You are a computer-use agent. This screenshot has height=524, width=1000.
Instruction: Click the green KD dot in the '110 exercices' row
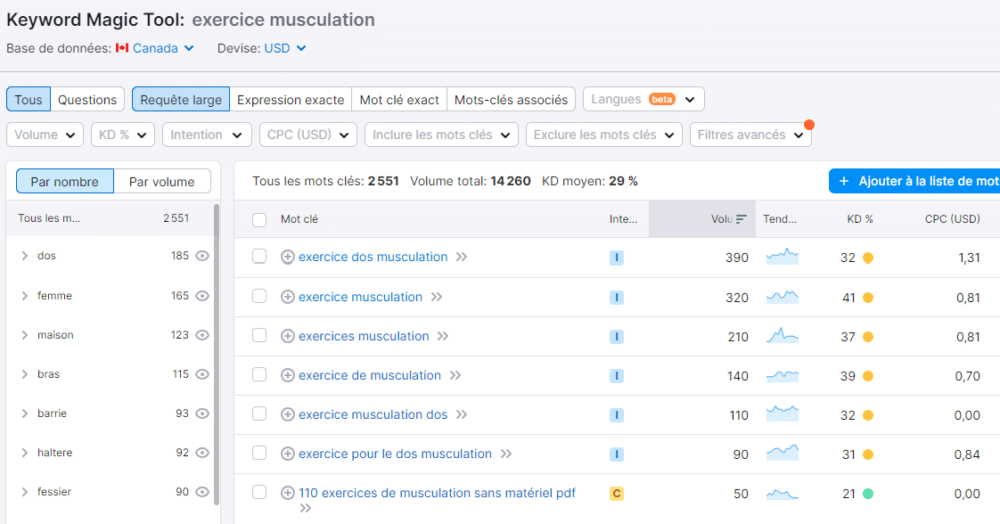point(868,493)
